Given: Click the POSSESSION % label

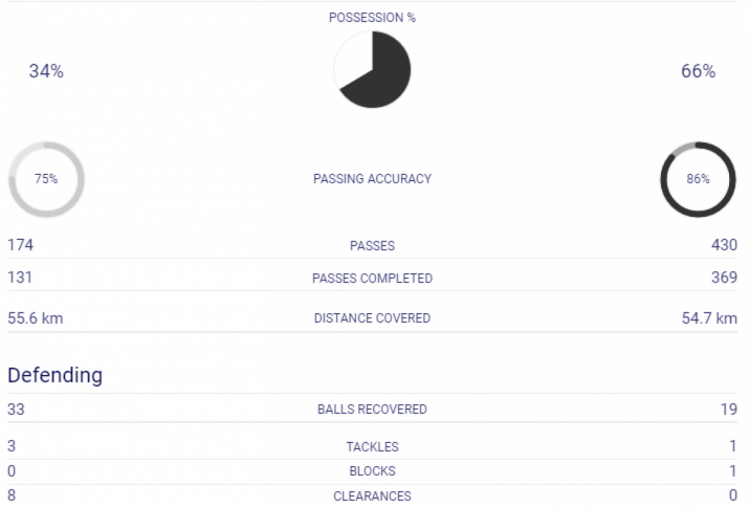Looking at the screenshot, I should point(372,18).
